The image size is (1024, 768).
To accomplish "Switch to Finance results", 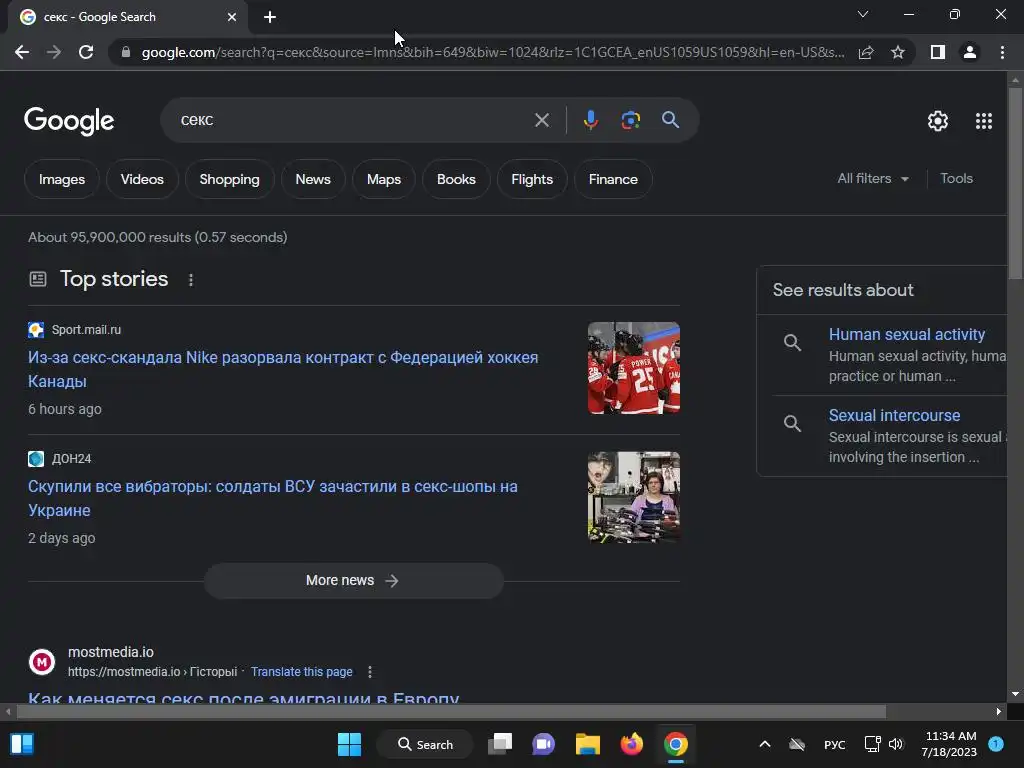I will coord(613,179).
